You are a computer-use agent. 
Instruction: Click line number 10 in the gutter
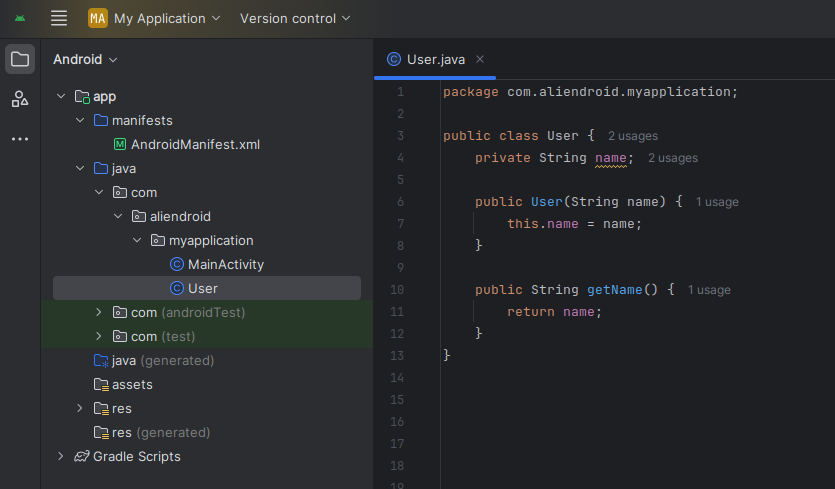click(x=397, y=290)
